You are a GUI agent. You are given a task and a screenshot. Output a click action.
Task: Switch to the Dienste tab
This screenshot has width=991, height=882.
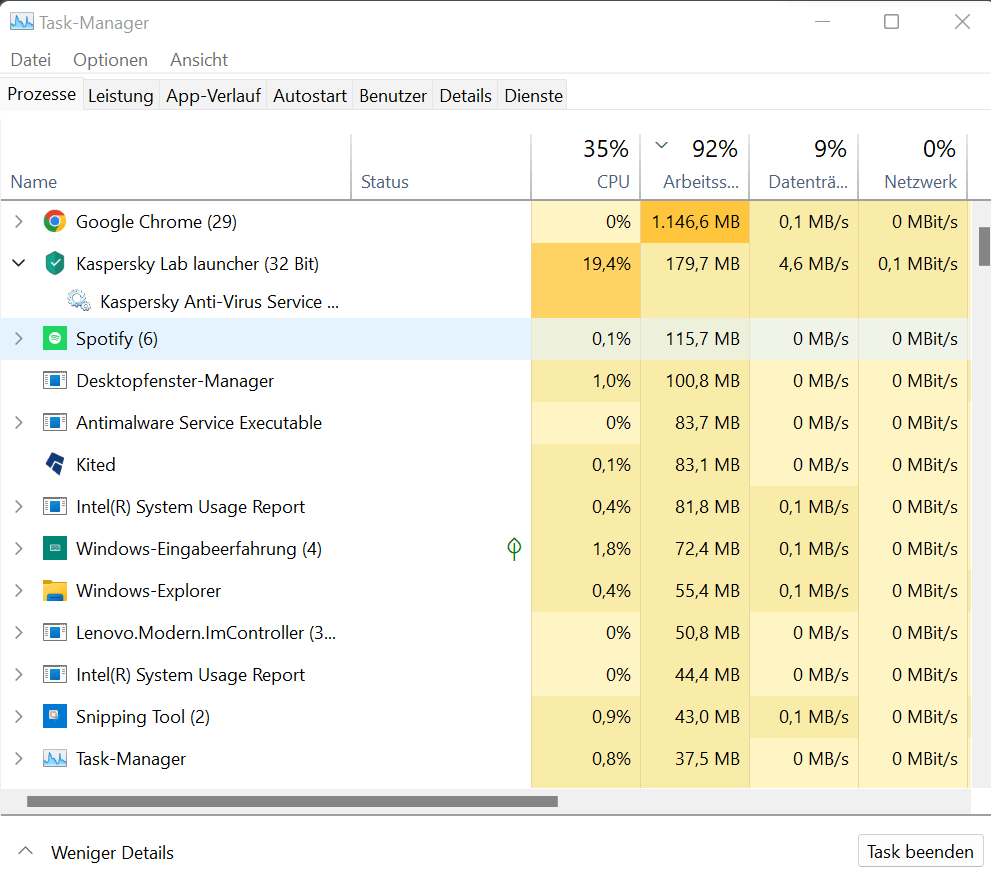pos(533,95)
